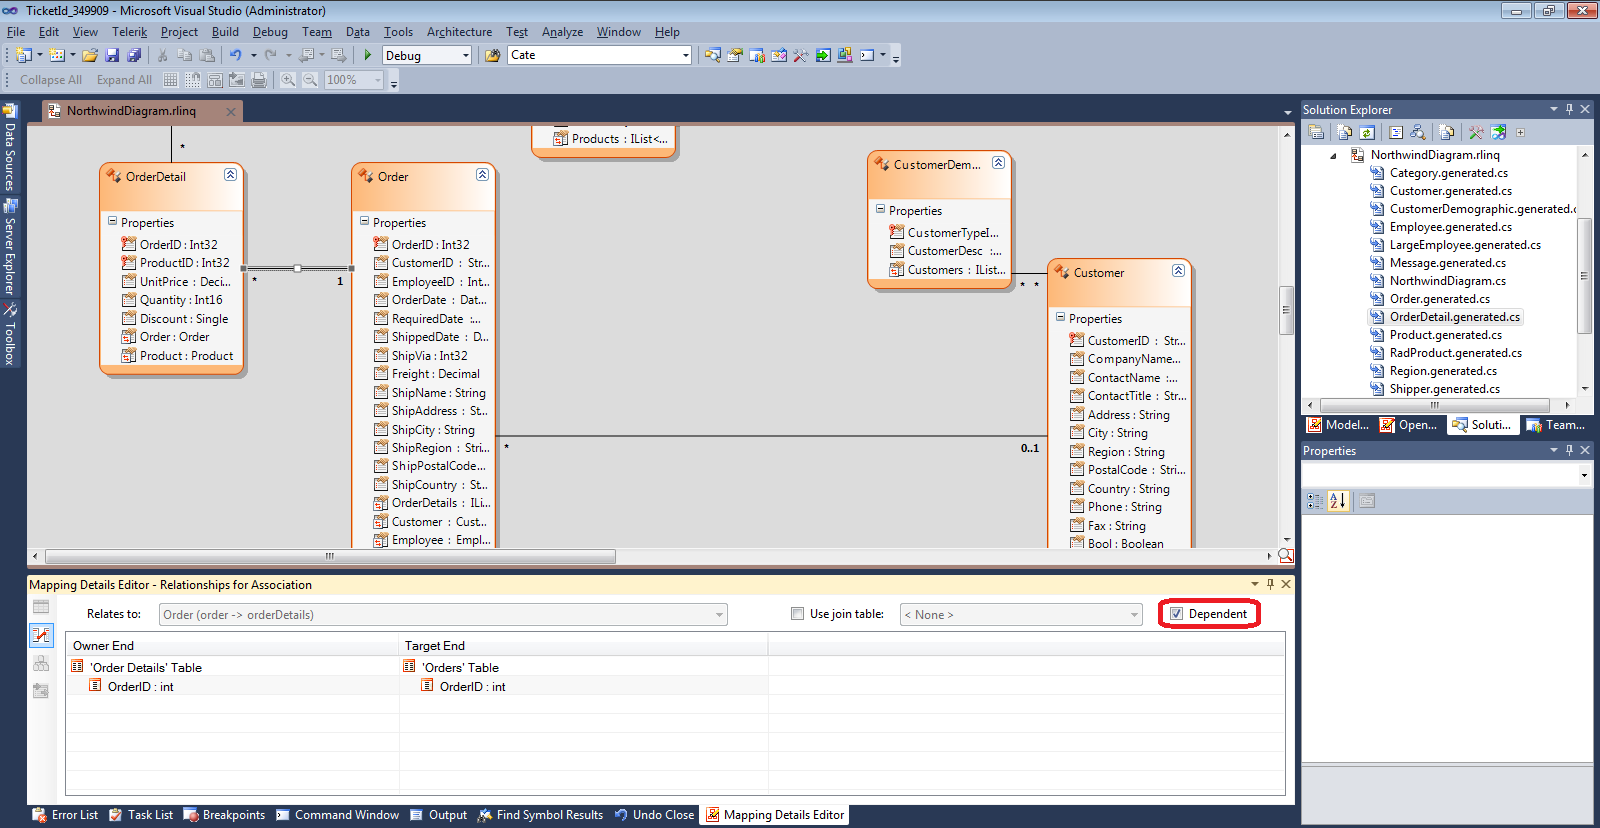
Task: Click the diagram horizontal scrollbar thumb
Action: click(x=330, y=556)
